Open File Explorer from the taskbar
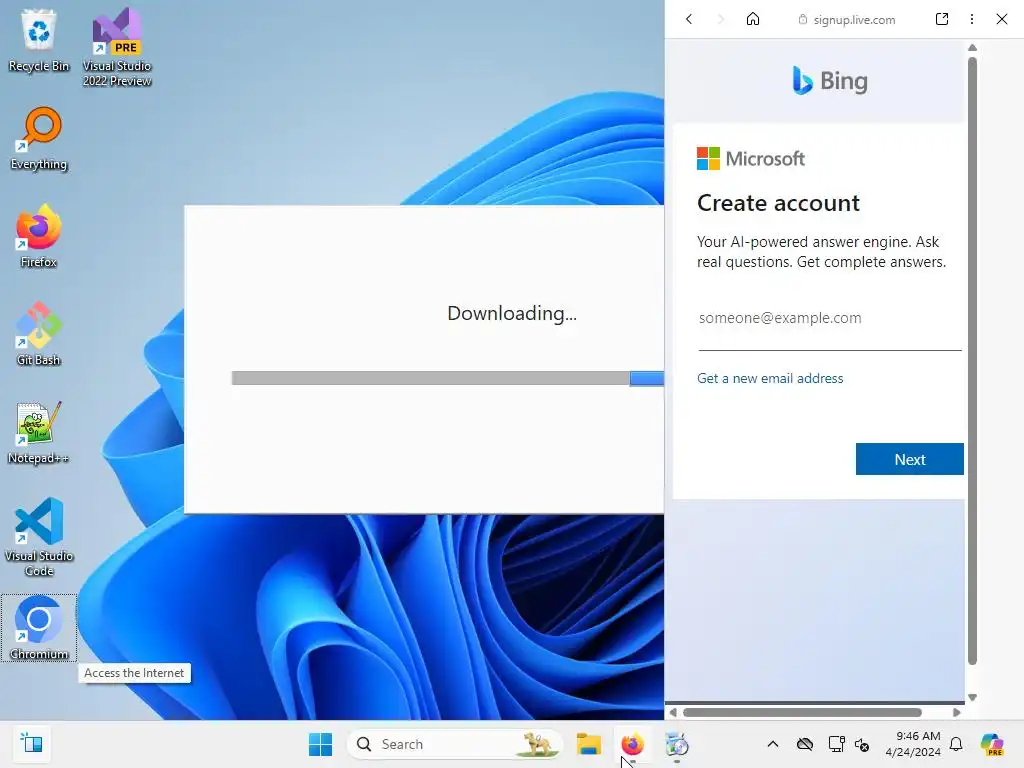The height and width of the screenshot is (768, 1024). (588, 744)
